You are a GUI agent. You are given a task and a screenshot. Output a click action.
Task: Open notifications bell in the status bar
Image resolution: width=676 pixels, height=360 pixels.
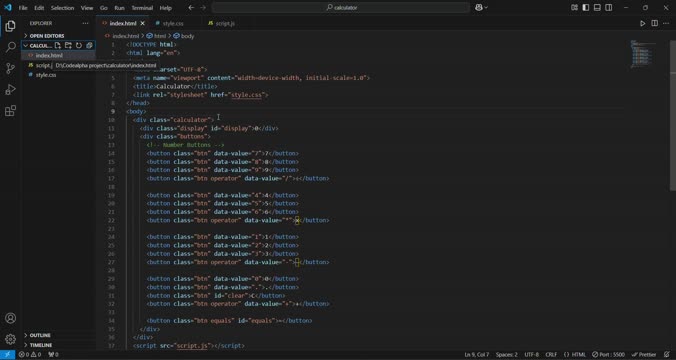click(x=667, y=354)
